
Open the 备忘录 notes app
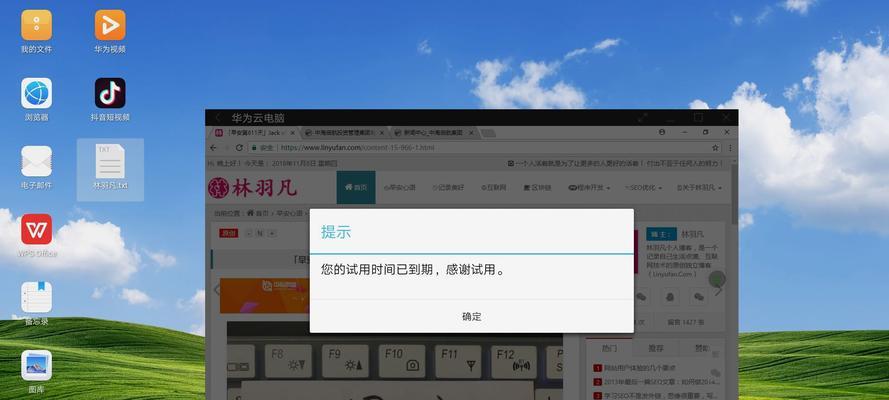36,304
